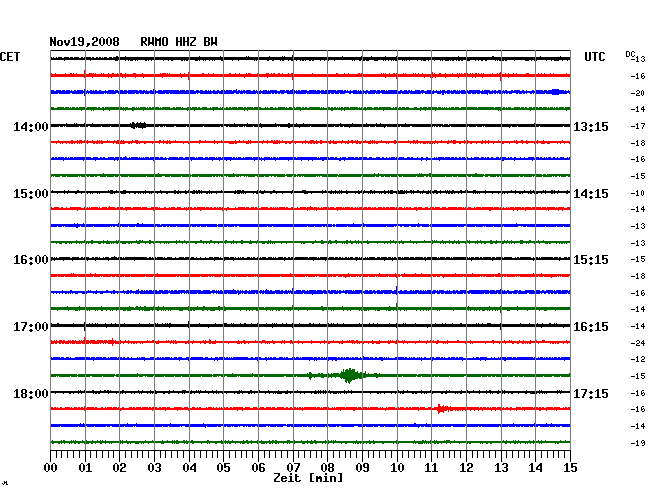
Task: Click the red seismic burst near minute 11
Action: tap(443, 409)
